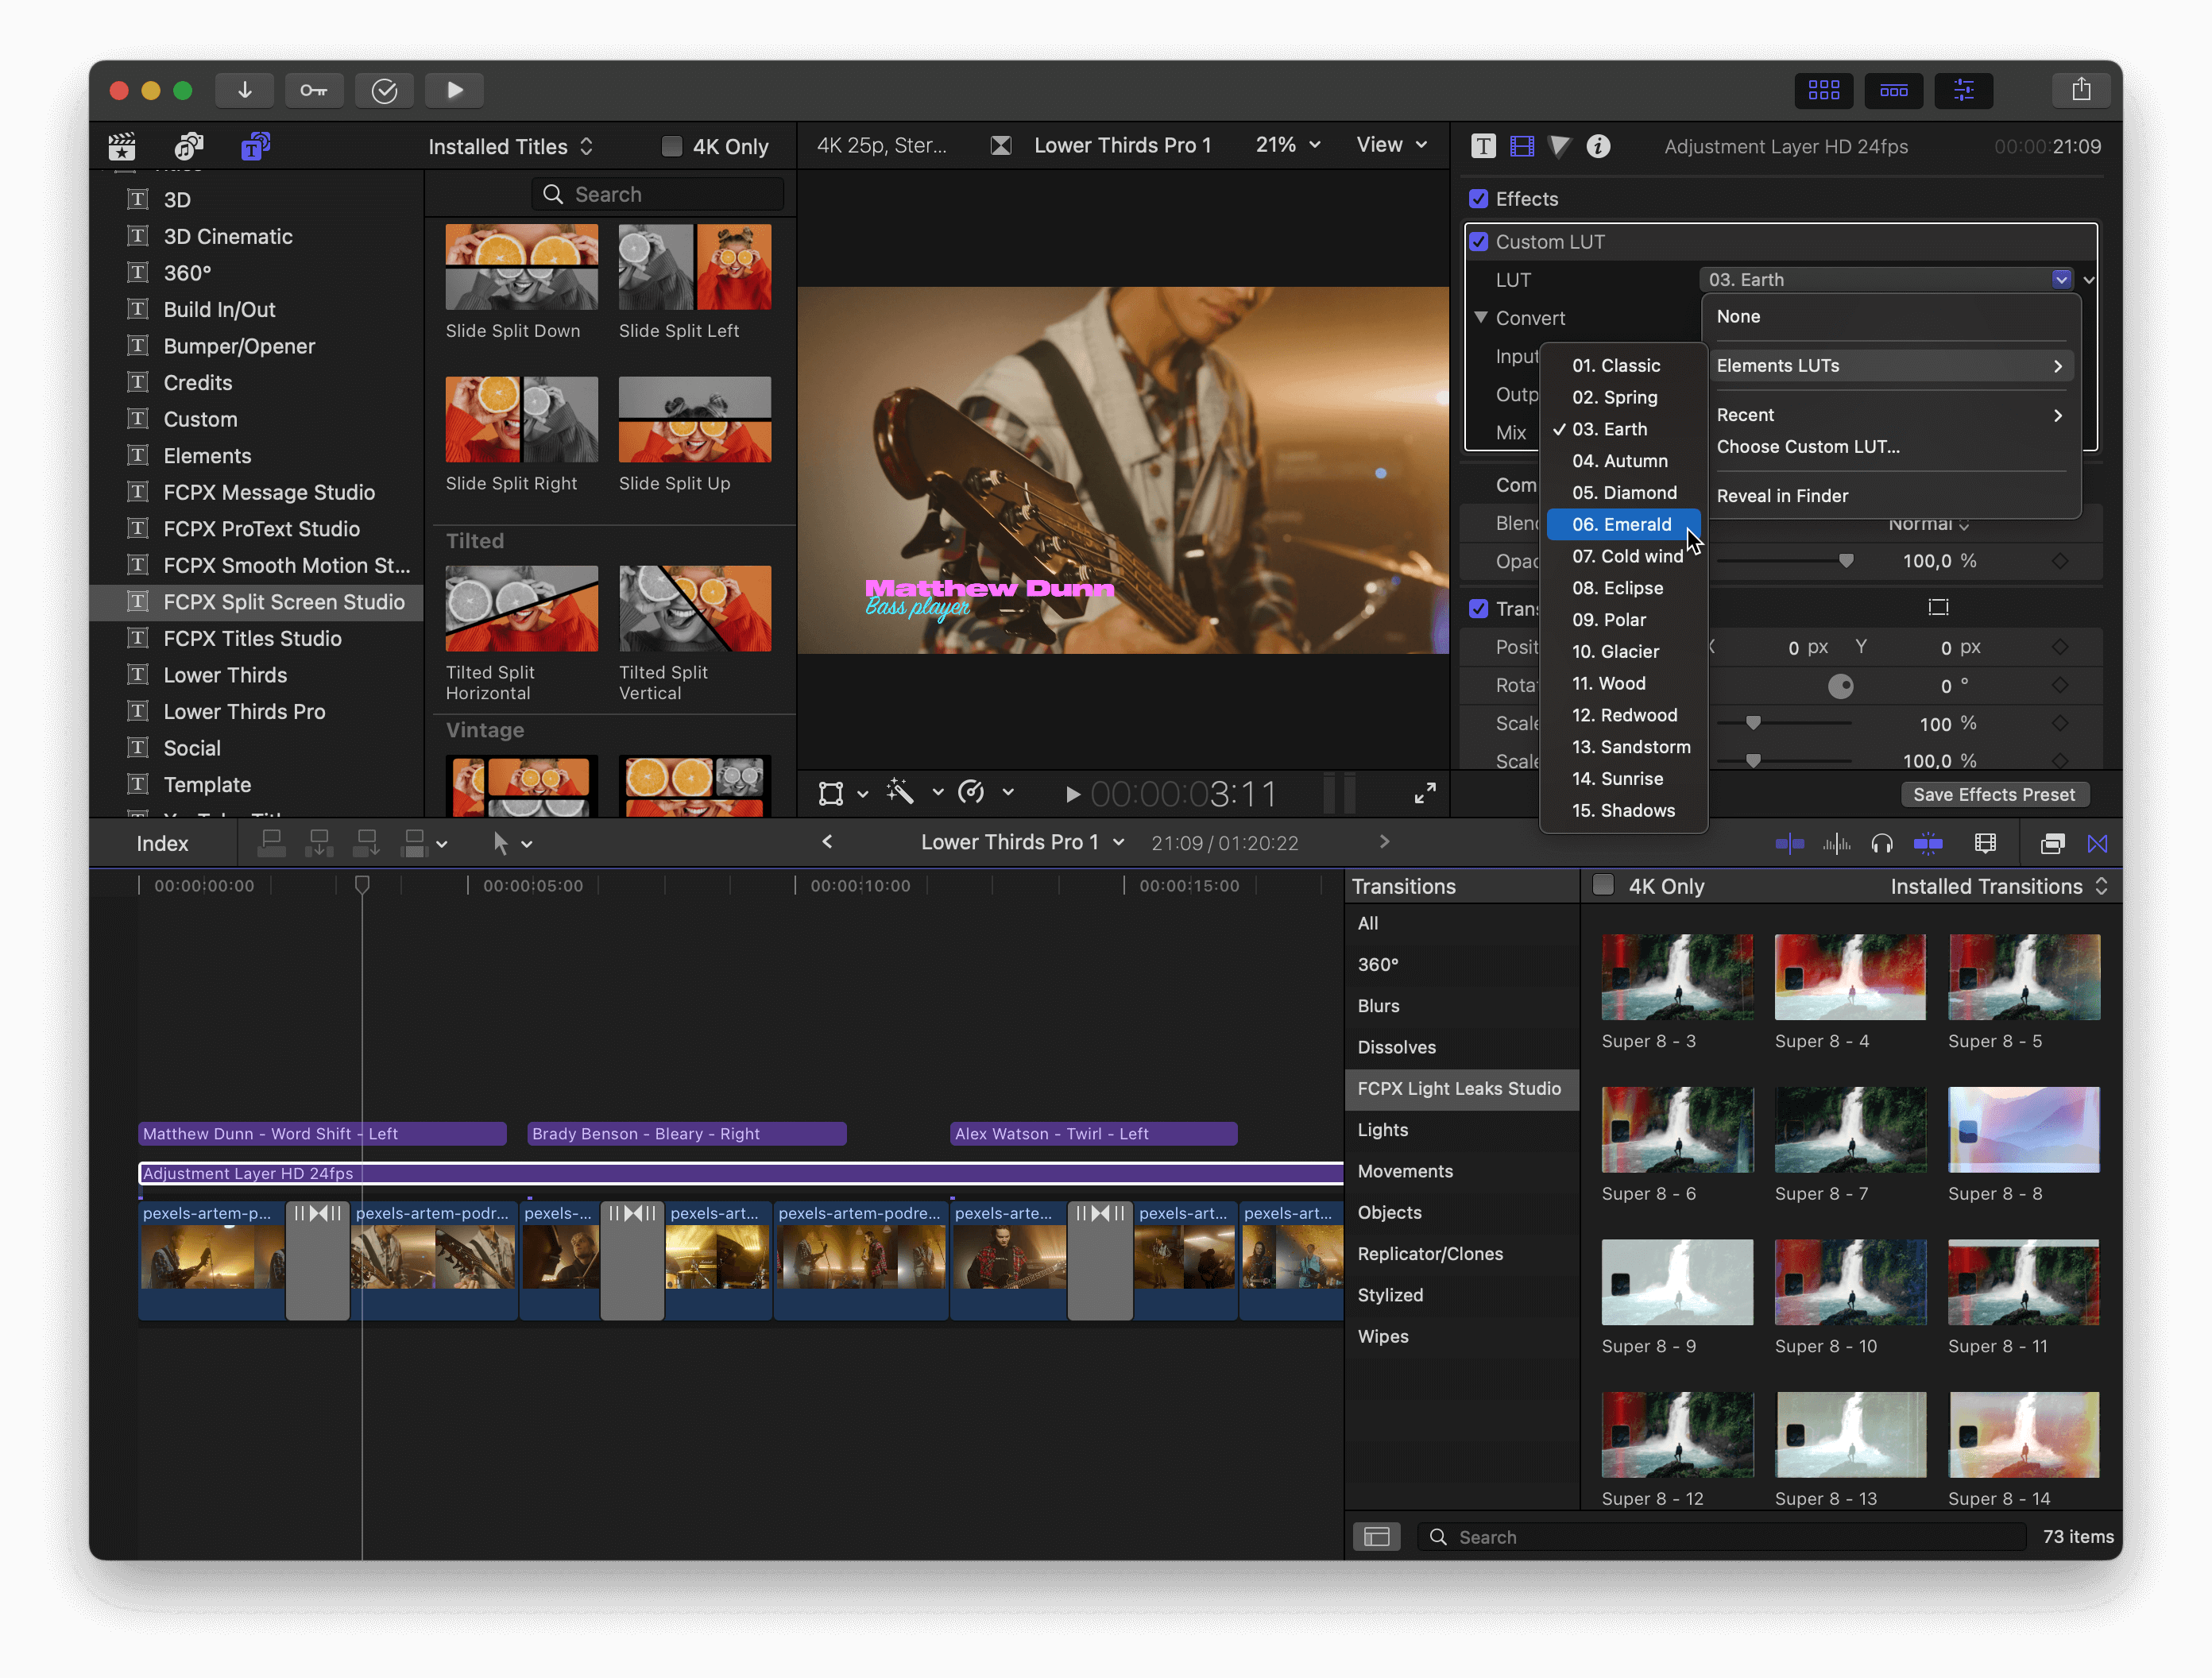Open the keyword editor key icon
The image size is (2212, 1678).
(313, 90)
